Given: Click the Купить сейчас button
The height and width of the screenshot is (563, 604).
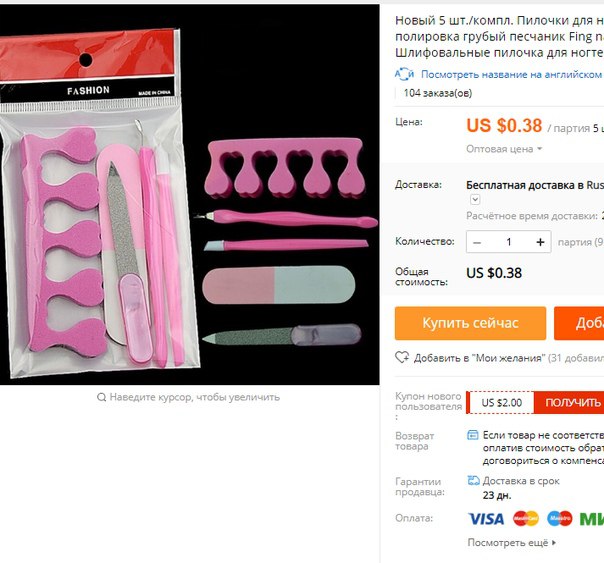Looking at the screenshot, I should coord(470,323).
